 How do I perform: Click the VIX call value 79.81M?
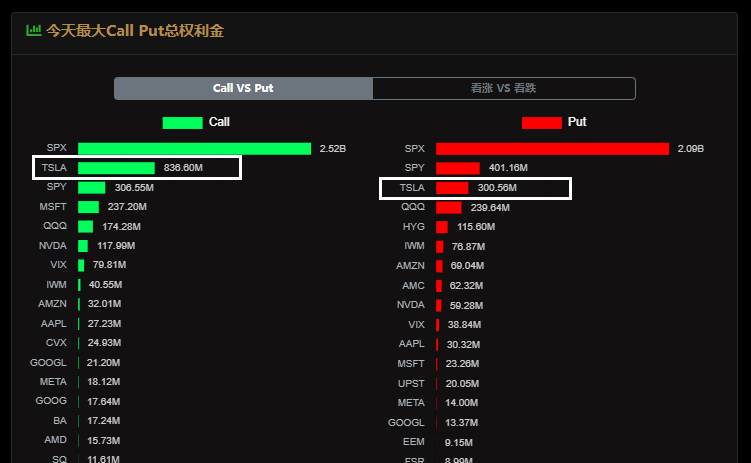[x=109, y=265]
